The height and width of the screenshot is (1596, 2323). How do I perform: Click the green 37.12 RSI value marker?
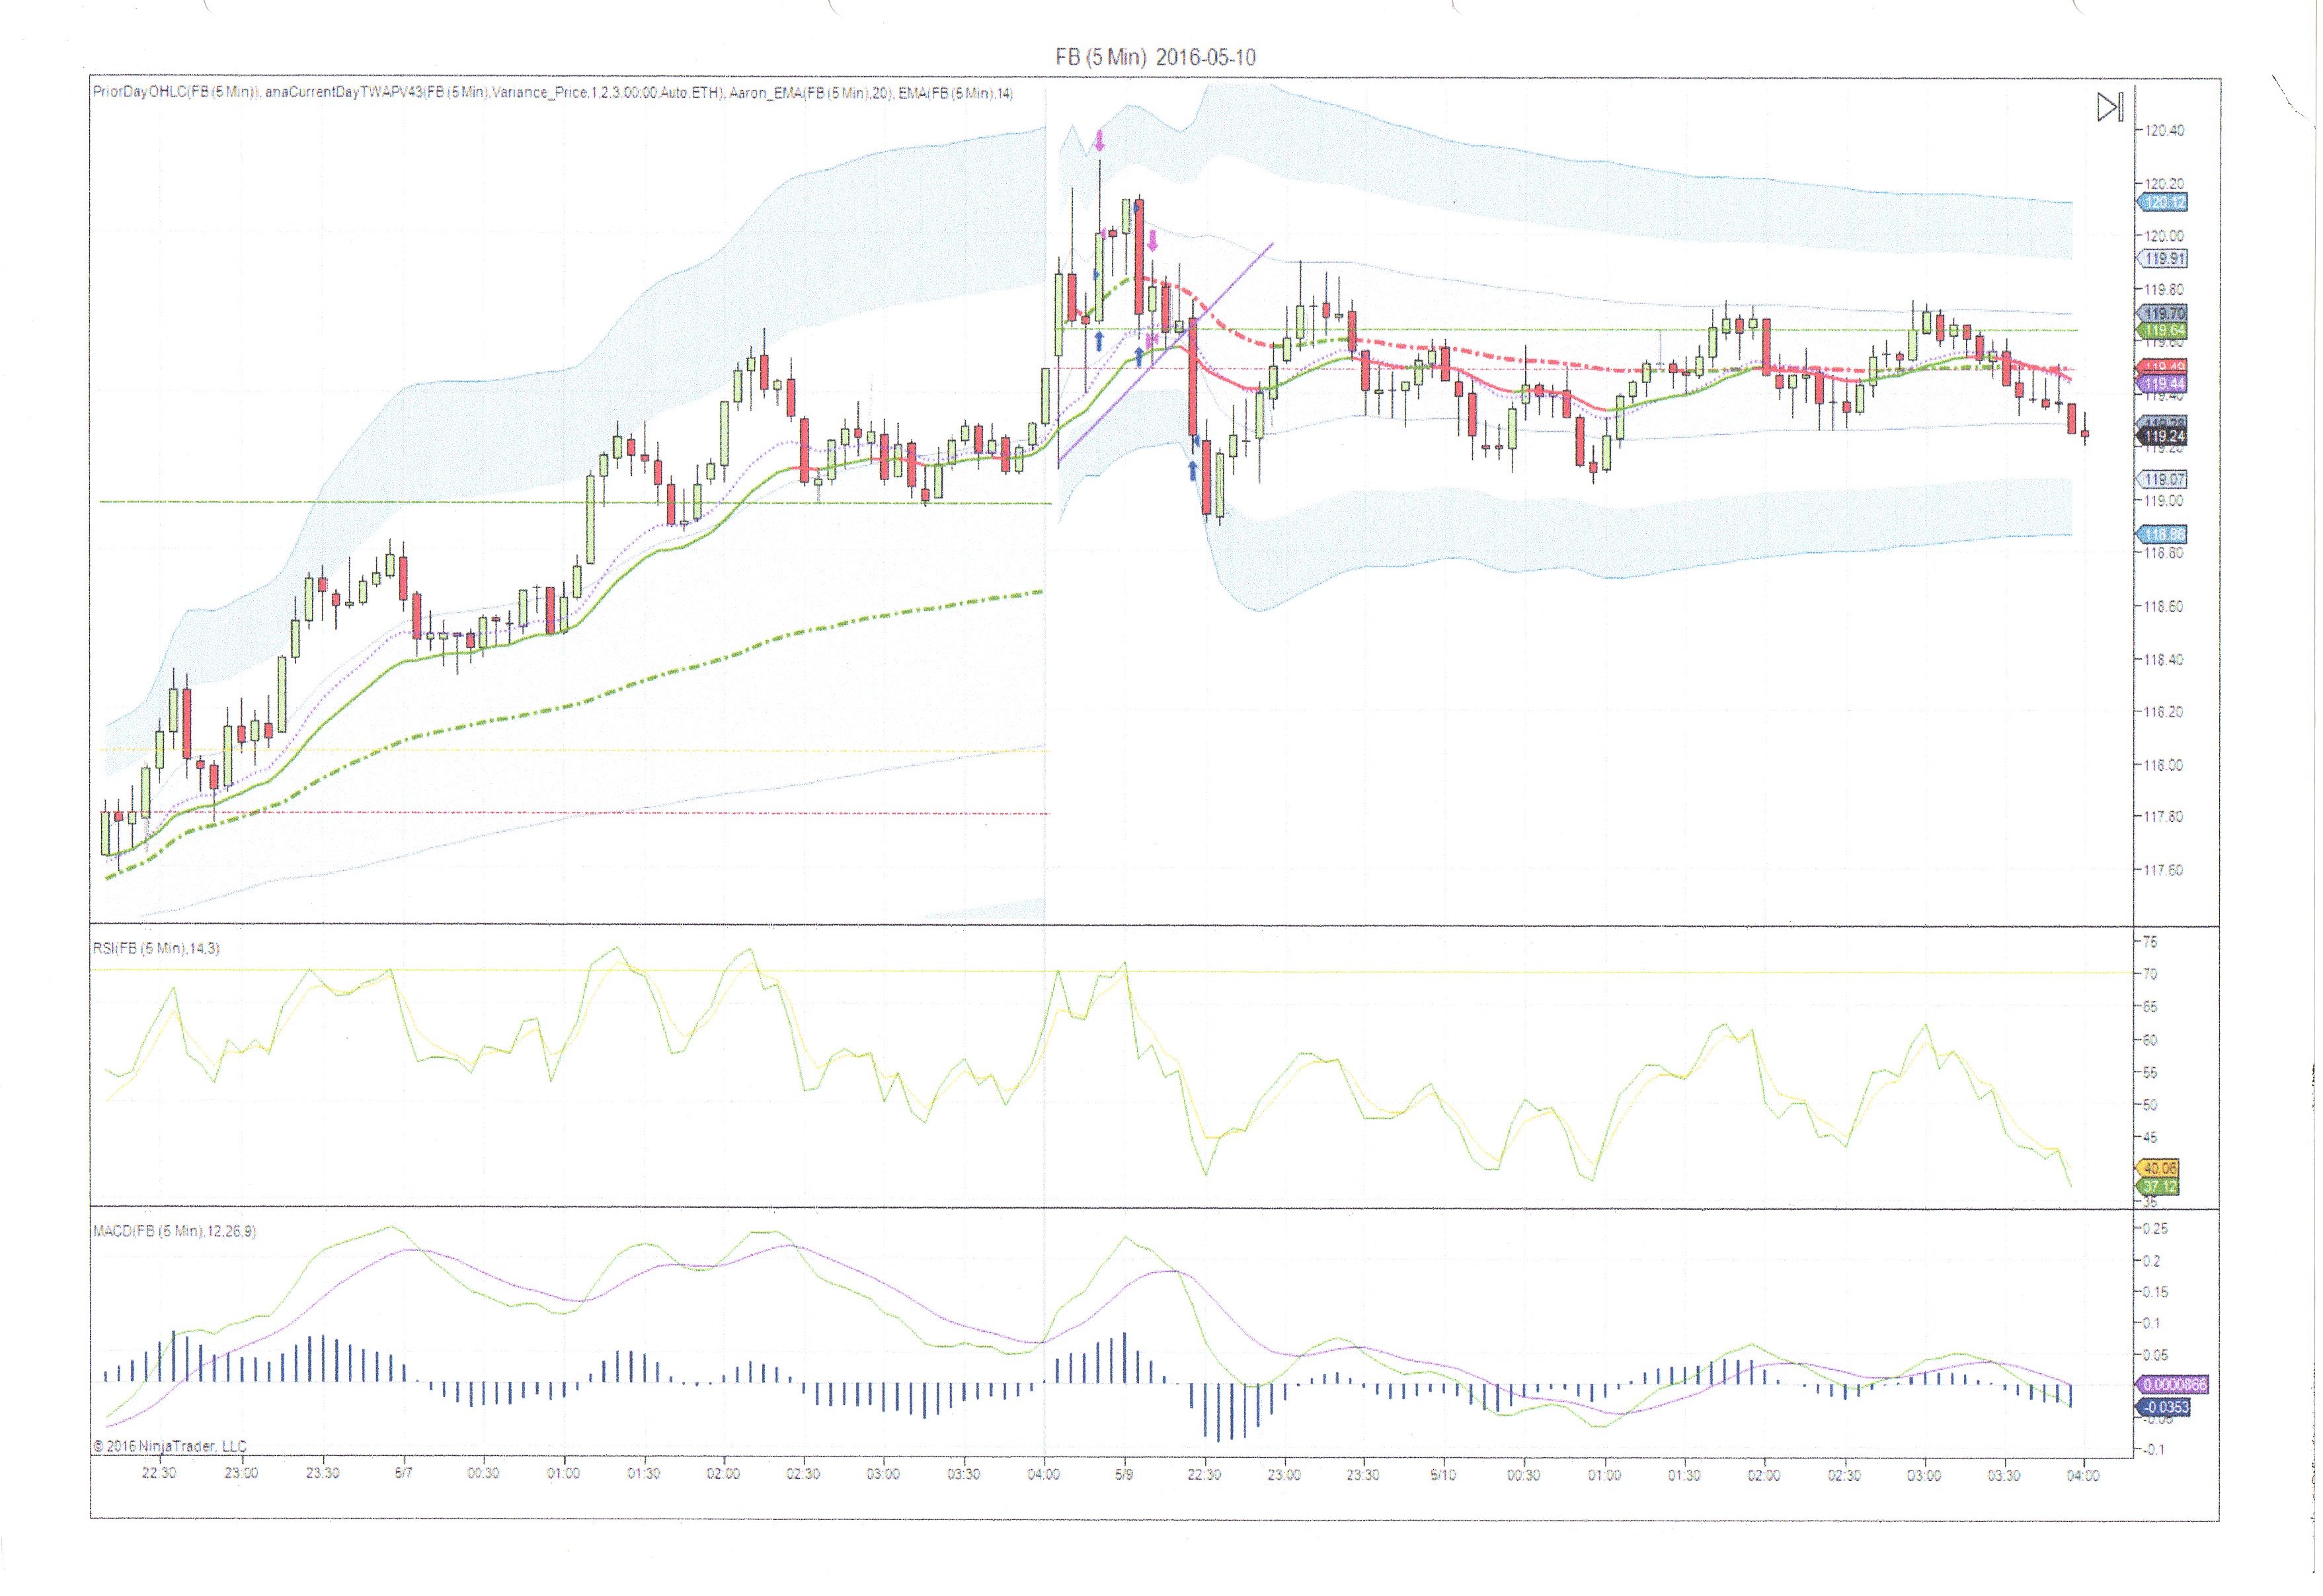2158,1187
